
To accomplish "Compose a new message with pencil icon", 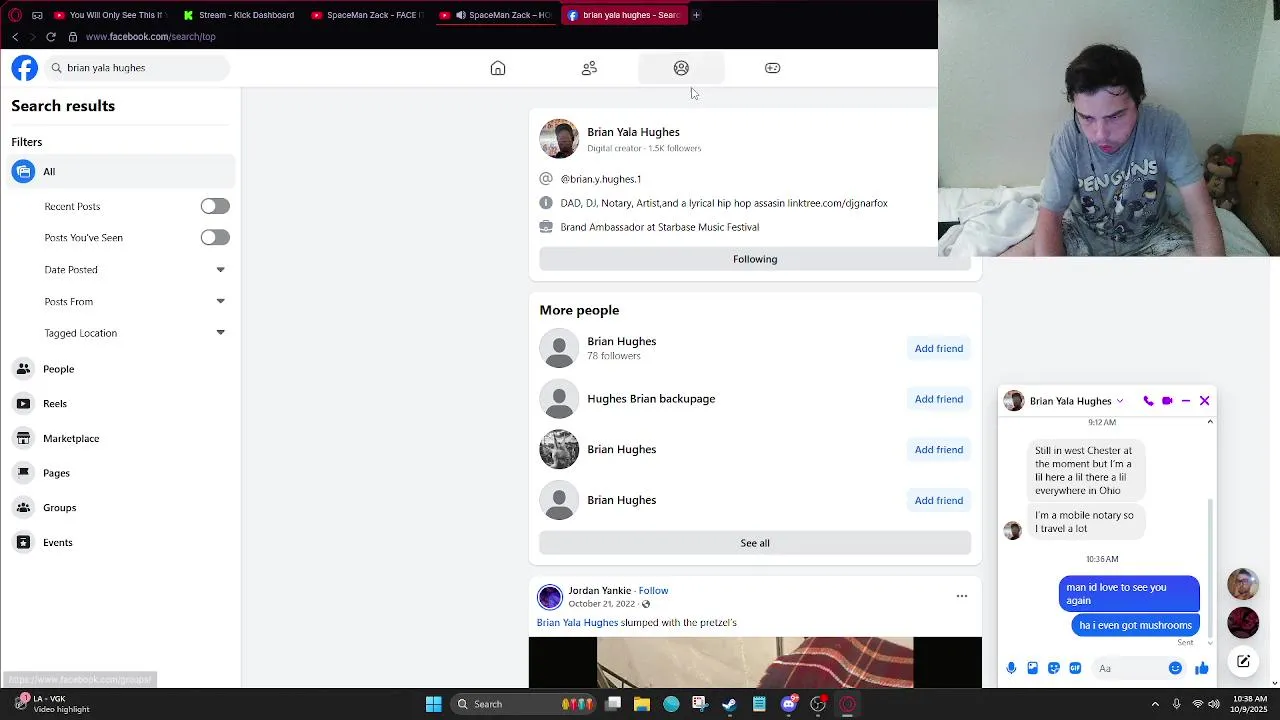I will pos(1243,661).
